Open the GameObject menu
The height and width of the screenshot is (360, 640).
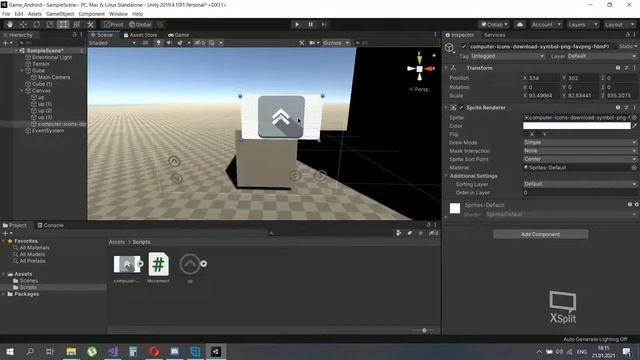point(60,14)
